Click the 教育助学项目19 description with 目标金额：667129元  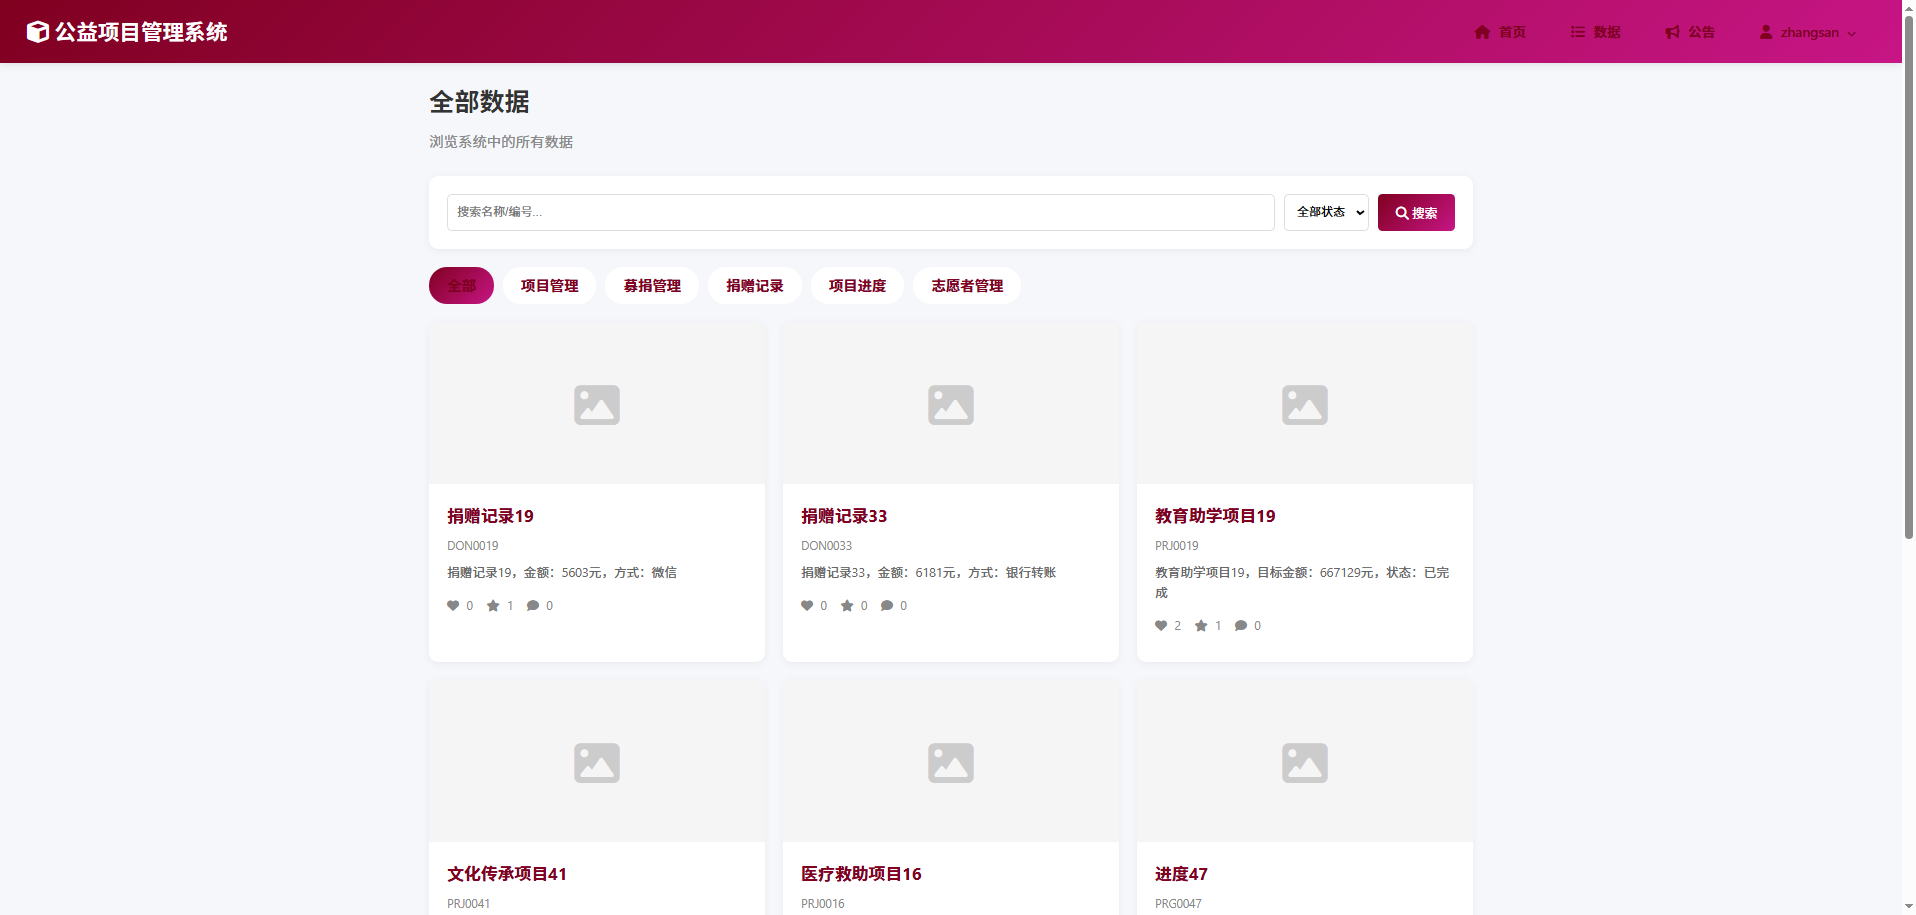pyautogui.click(x=1302, y=583)
